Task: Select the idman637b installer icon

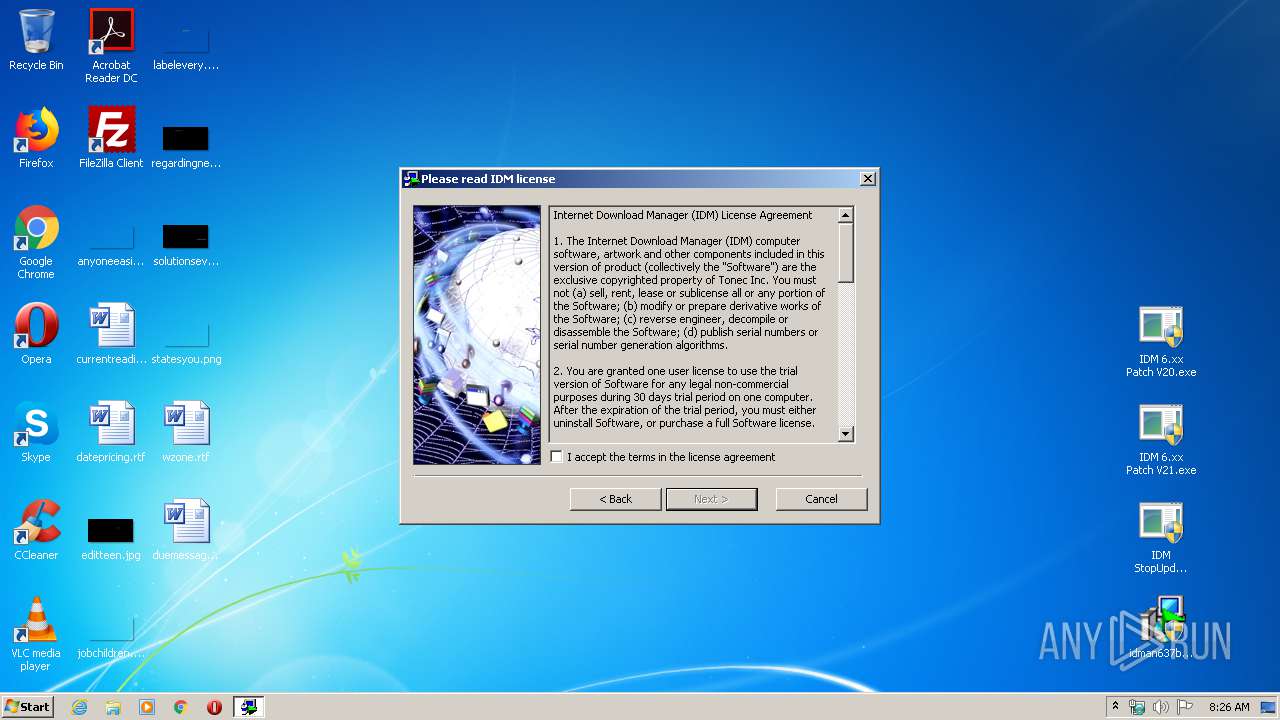Action: tap(1161, 628)
